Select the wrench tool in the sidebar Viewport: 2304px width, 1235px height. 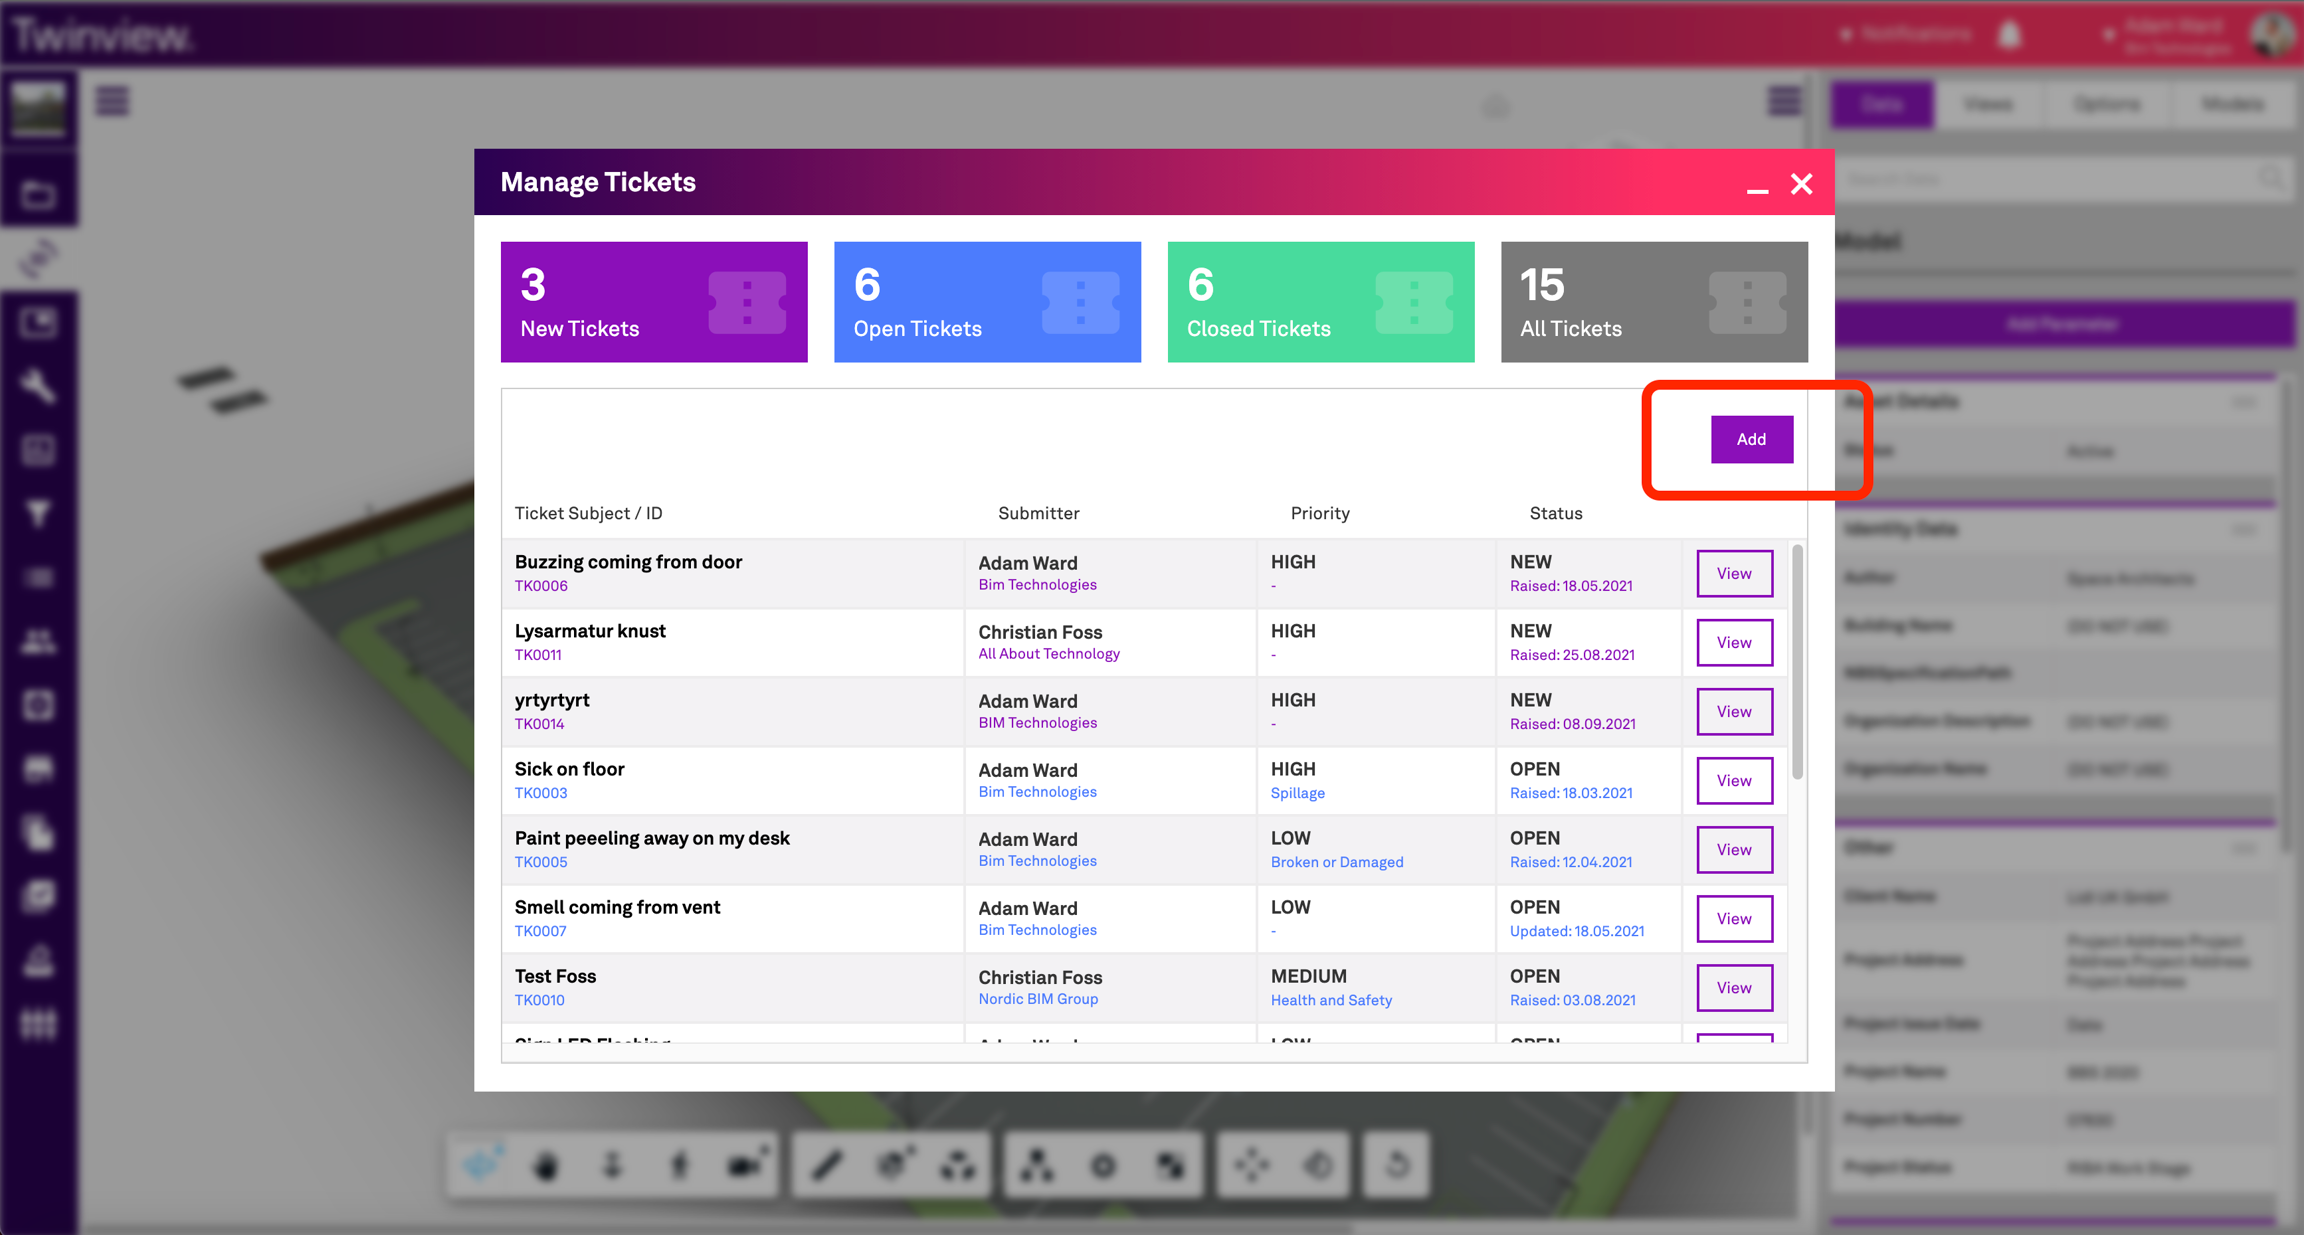pos(38,386)
